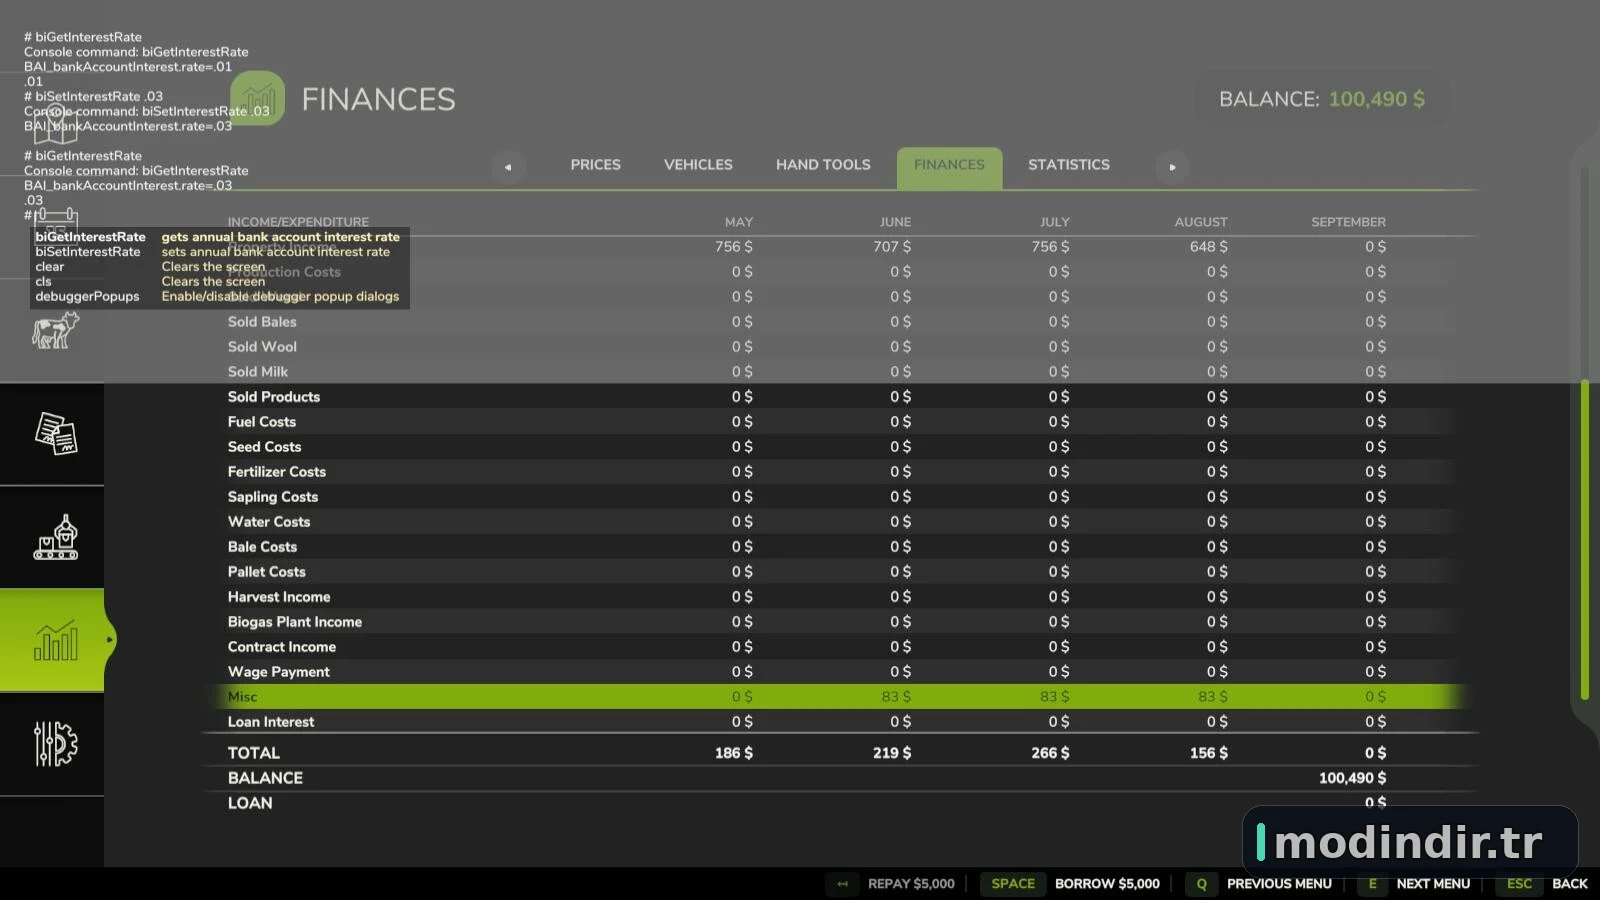Screen dimensions: 1600x900
Task: Select the finances chart sidebar icon
Action: (56, 640)
